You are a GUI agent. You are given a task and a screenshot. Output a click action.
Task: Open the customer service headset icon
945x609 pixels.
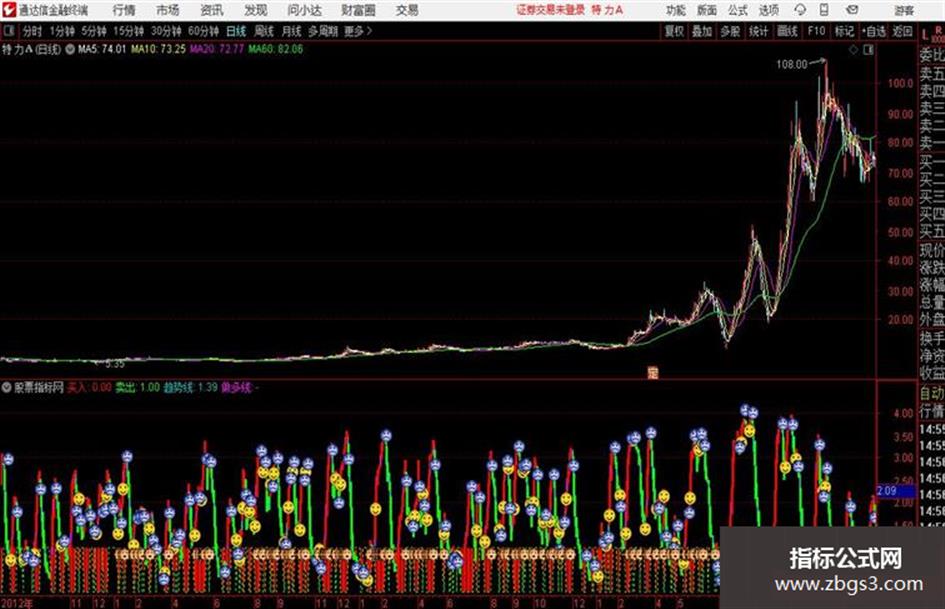[x=800, y=10]
